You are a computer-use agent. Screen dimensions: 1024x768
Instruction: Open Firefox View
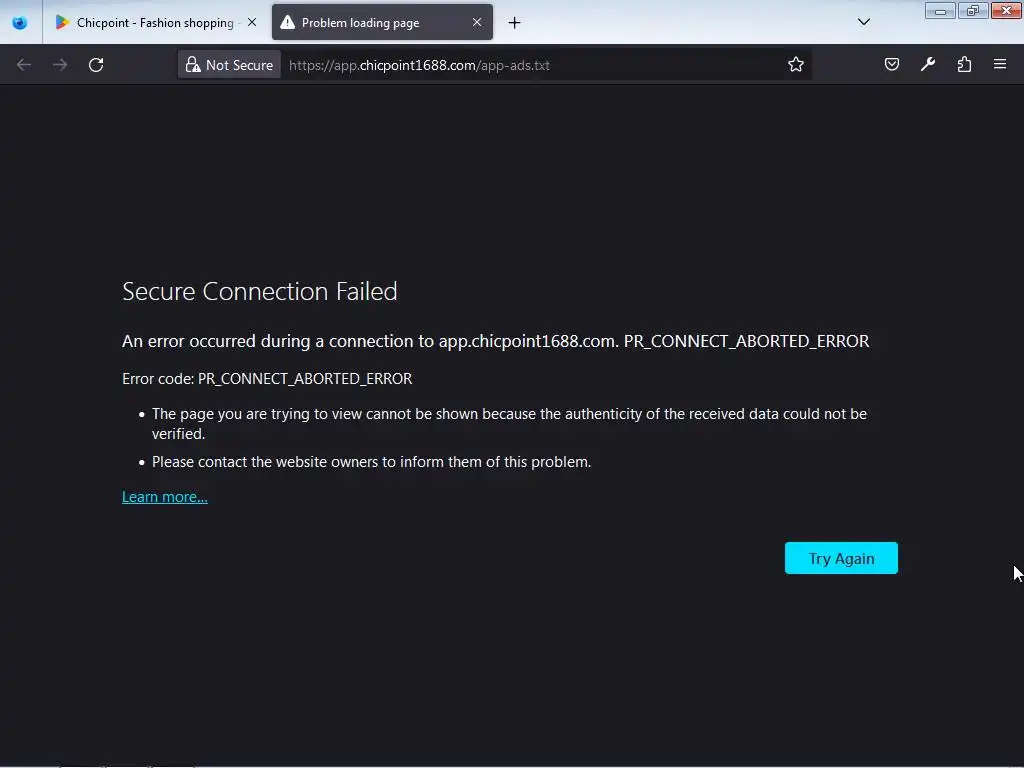(20, 22)
